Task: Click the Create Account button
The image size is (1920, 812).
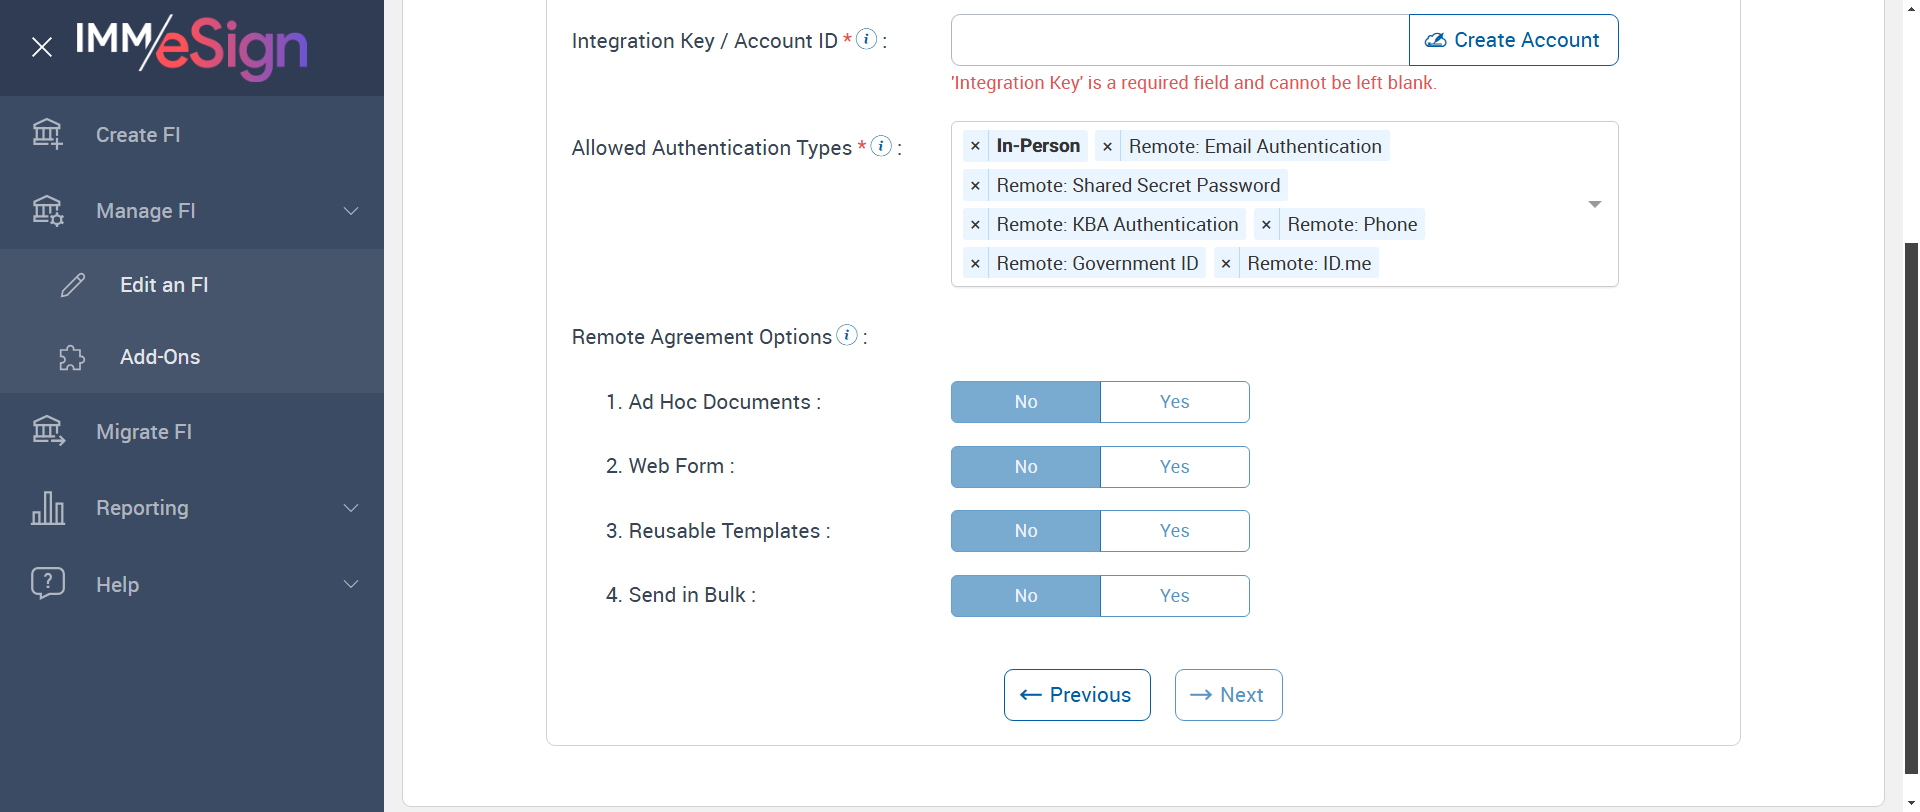Action: pos(1513,40)
